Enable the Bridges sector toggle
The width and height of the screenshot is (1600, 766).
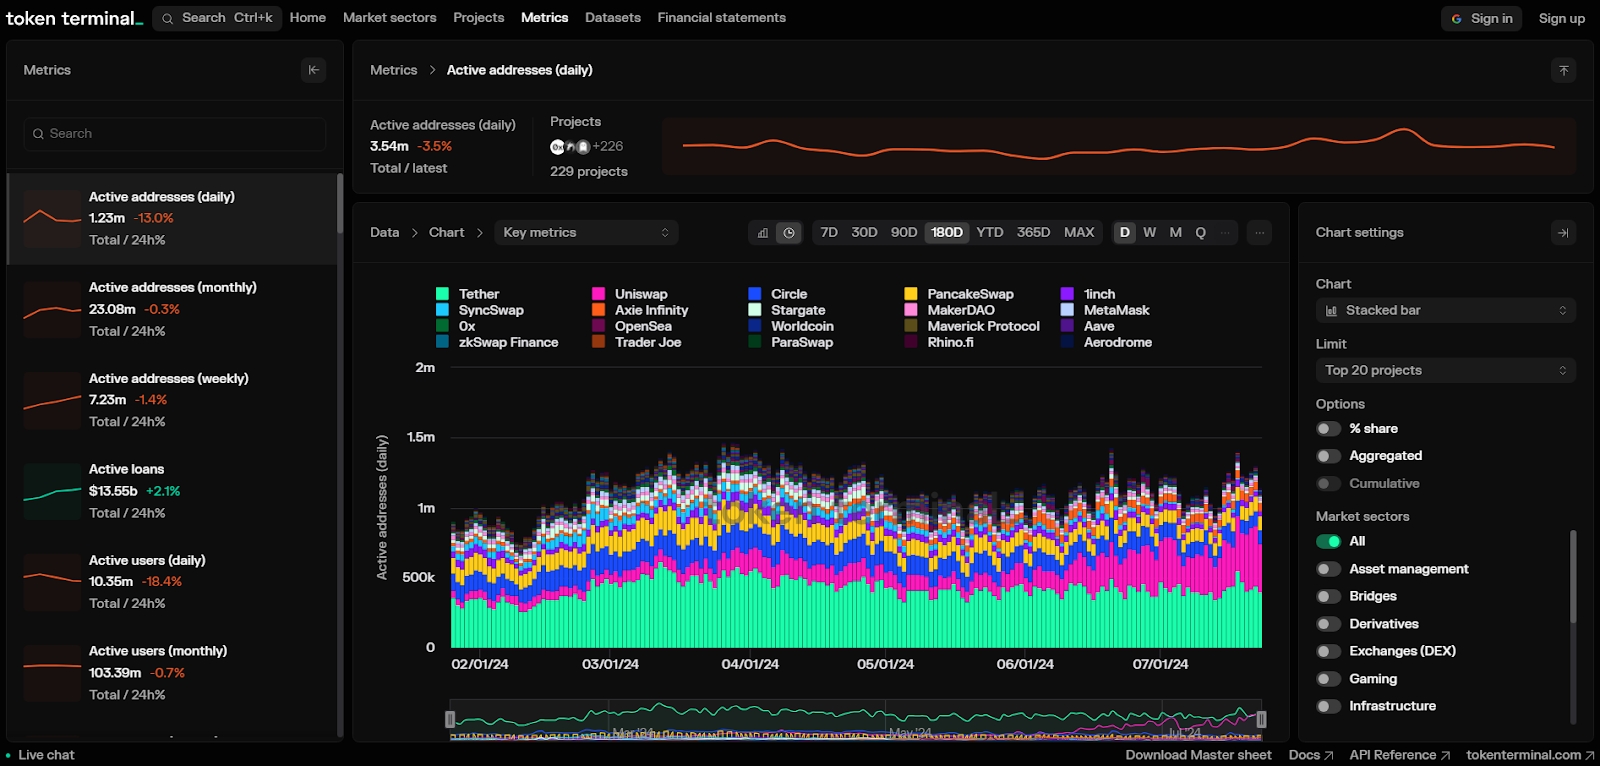click(x=1328, y=597)
